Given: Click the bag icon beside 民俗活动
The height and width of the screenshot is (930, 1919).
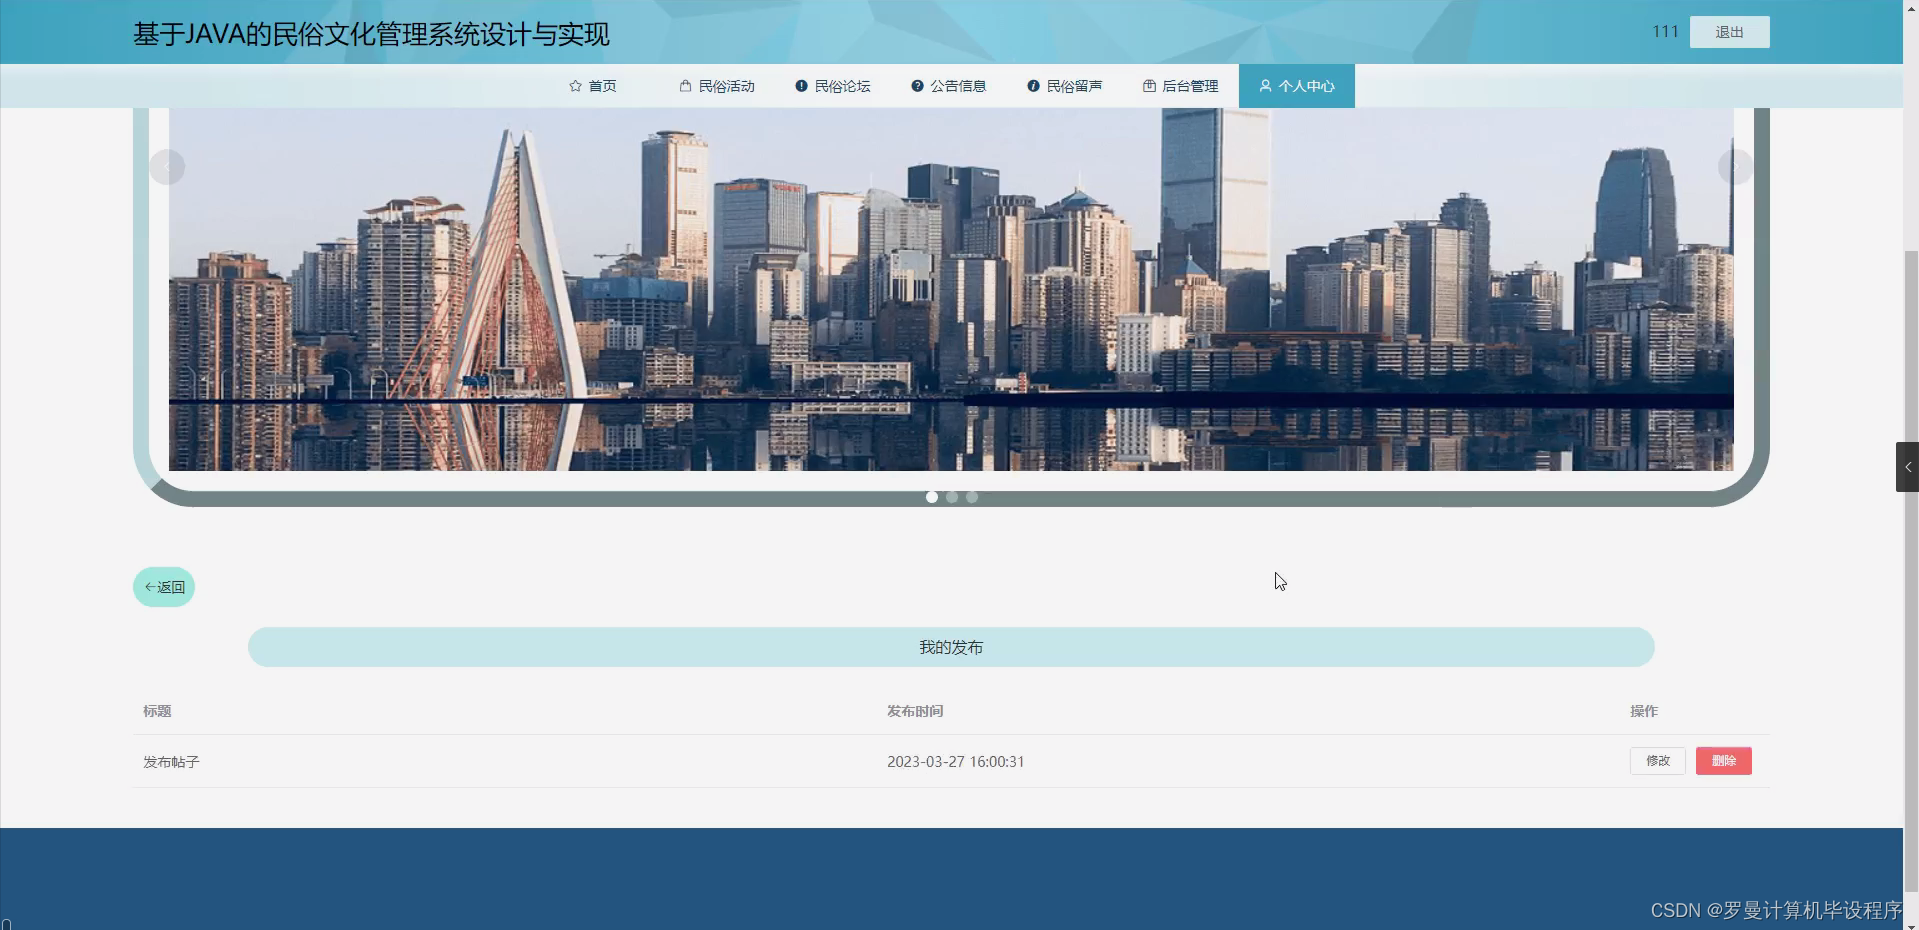Looking at the screenshot, I should [x=685, y=86].
